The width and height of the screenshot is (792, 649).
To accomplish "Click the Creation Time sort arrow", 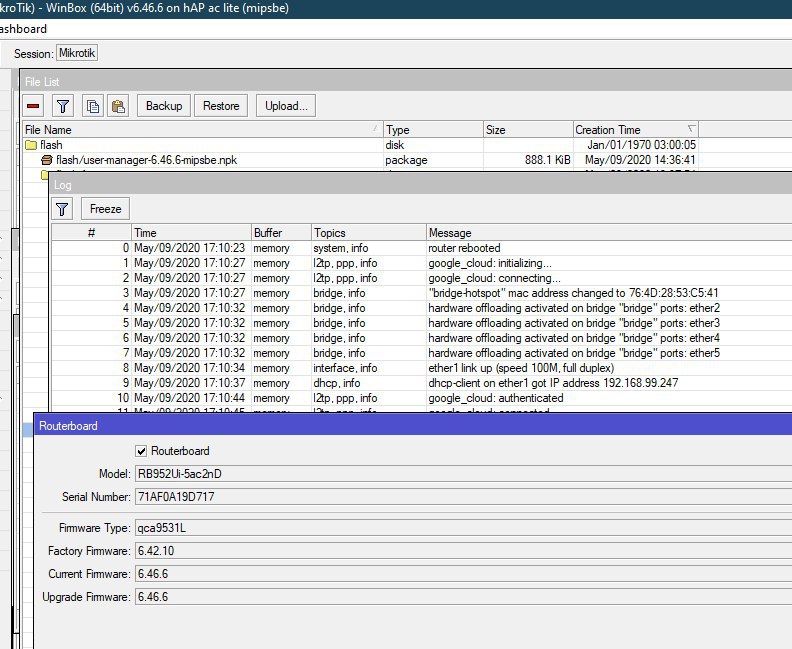I will 691,129.
